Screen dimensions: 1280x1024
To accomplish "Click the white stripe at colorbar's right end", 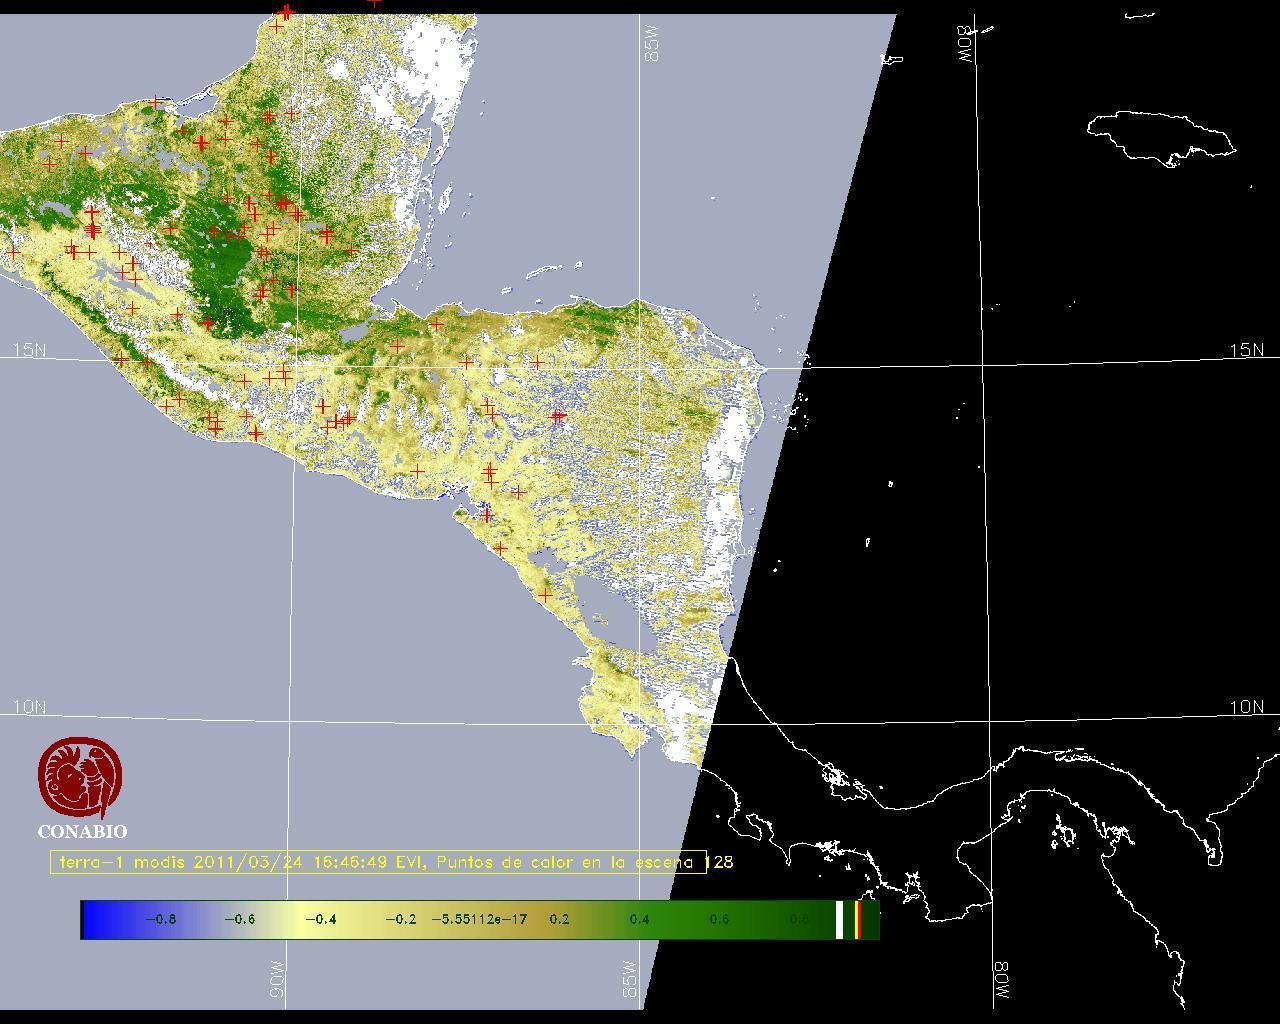I will coord(840,920).
